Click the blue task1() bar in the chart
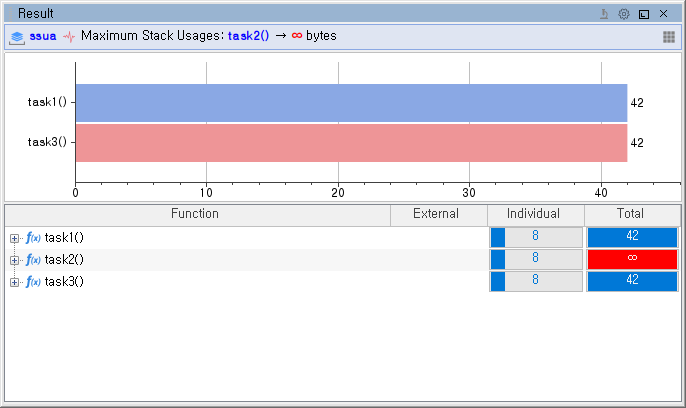 pyautogui.click(x=350, y=102)
